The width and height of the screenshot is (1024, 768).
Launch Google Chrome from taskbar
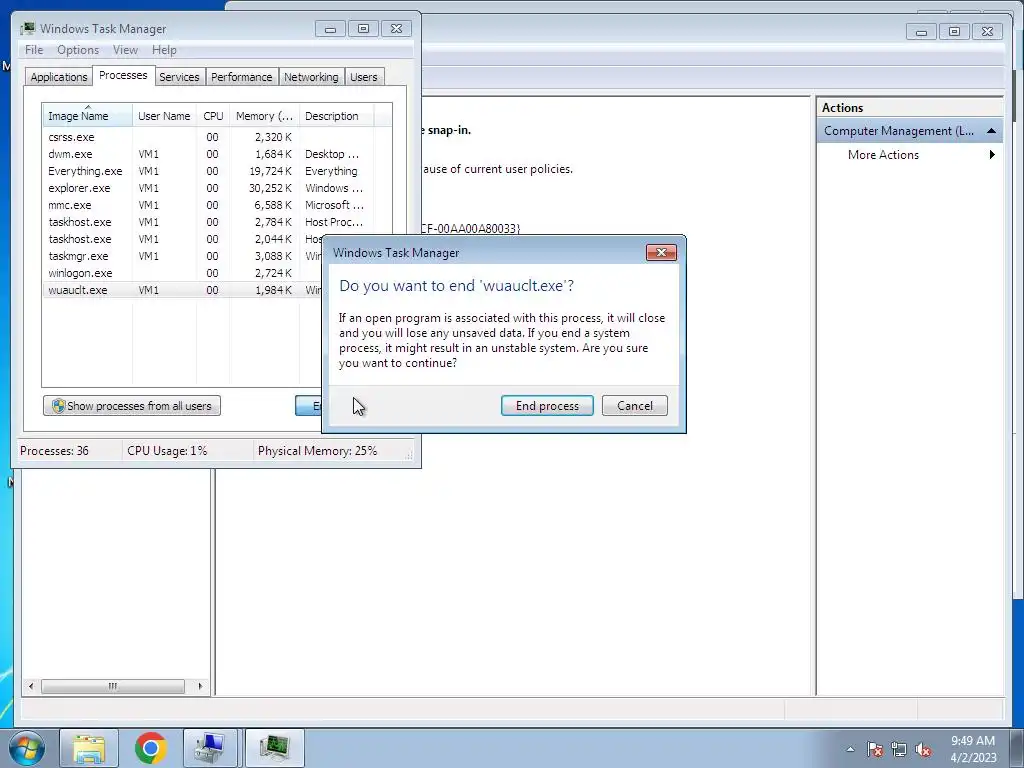pyautogui.click(x=150, y=748)
